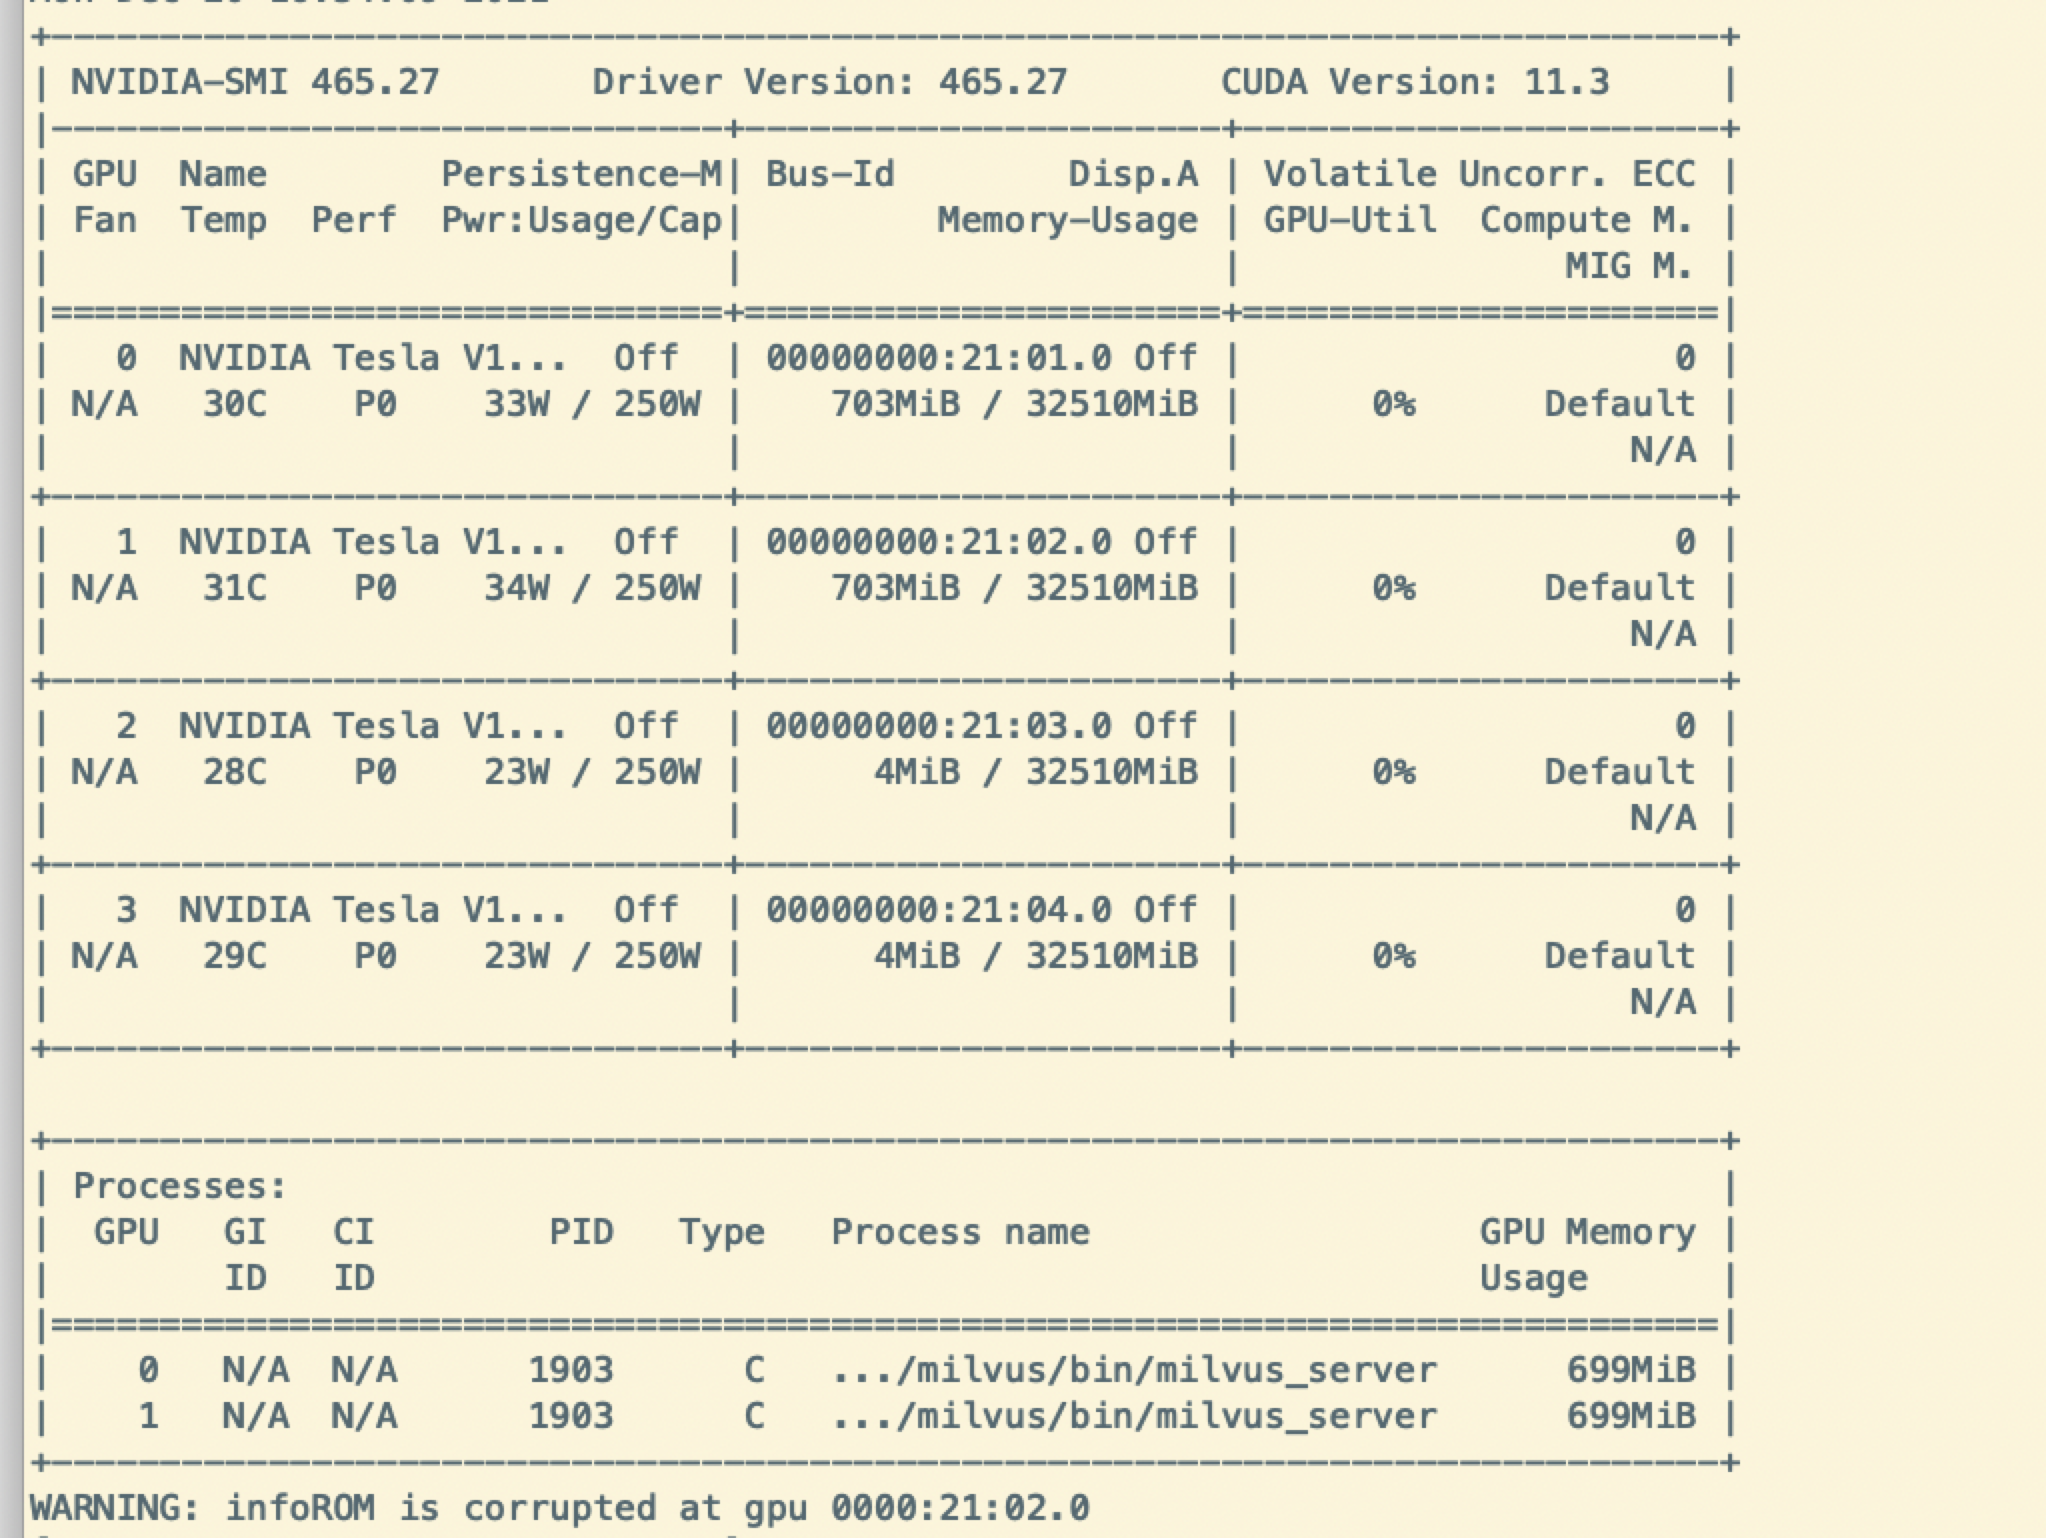The width and height of the screenshot is (2046, 1538).
Task: Click GPU 2 memory 4MiB / 32510MiB
Action: [1035, 772]
